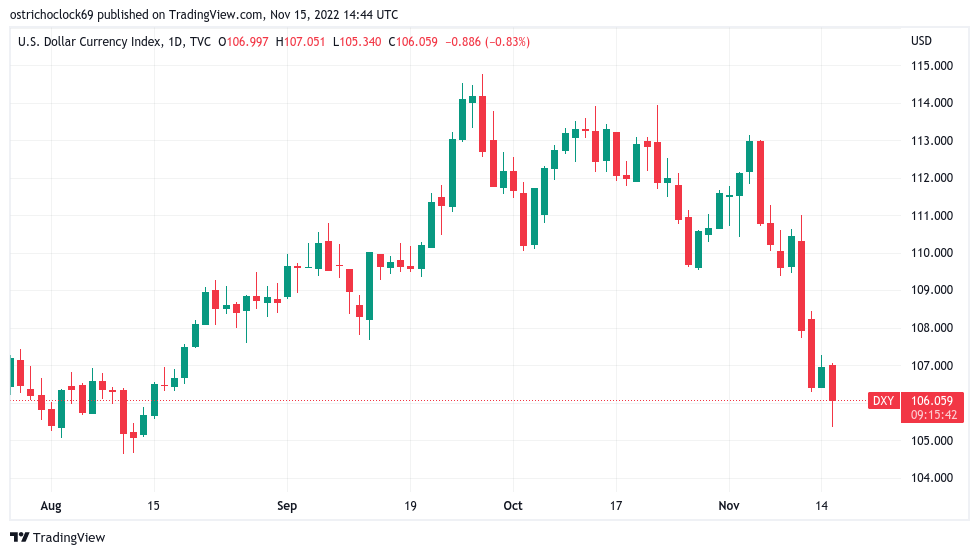Click the low value L105.340
The image size is (979, 555).
point(358,41)
